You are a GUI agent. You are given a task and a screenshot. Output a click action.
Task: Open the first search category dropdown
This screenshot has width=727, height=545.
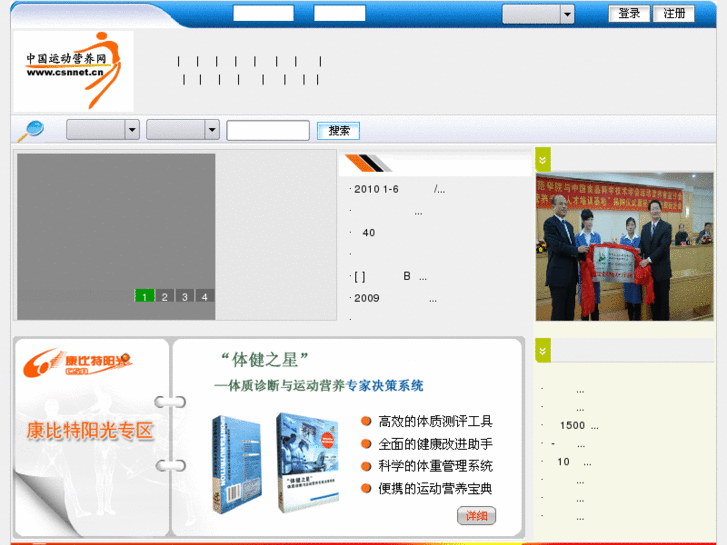pyautogui.click(x=103, y=129)
